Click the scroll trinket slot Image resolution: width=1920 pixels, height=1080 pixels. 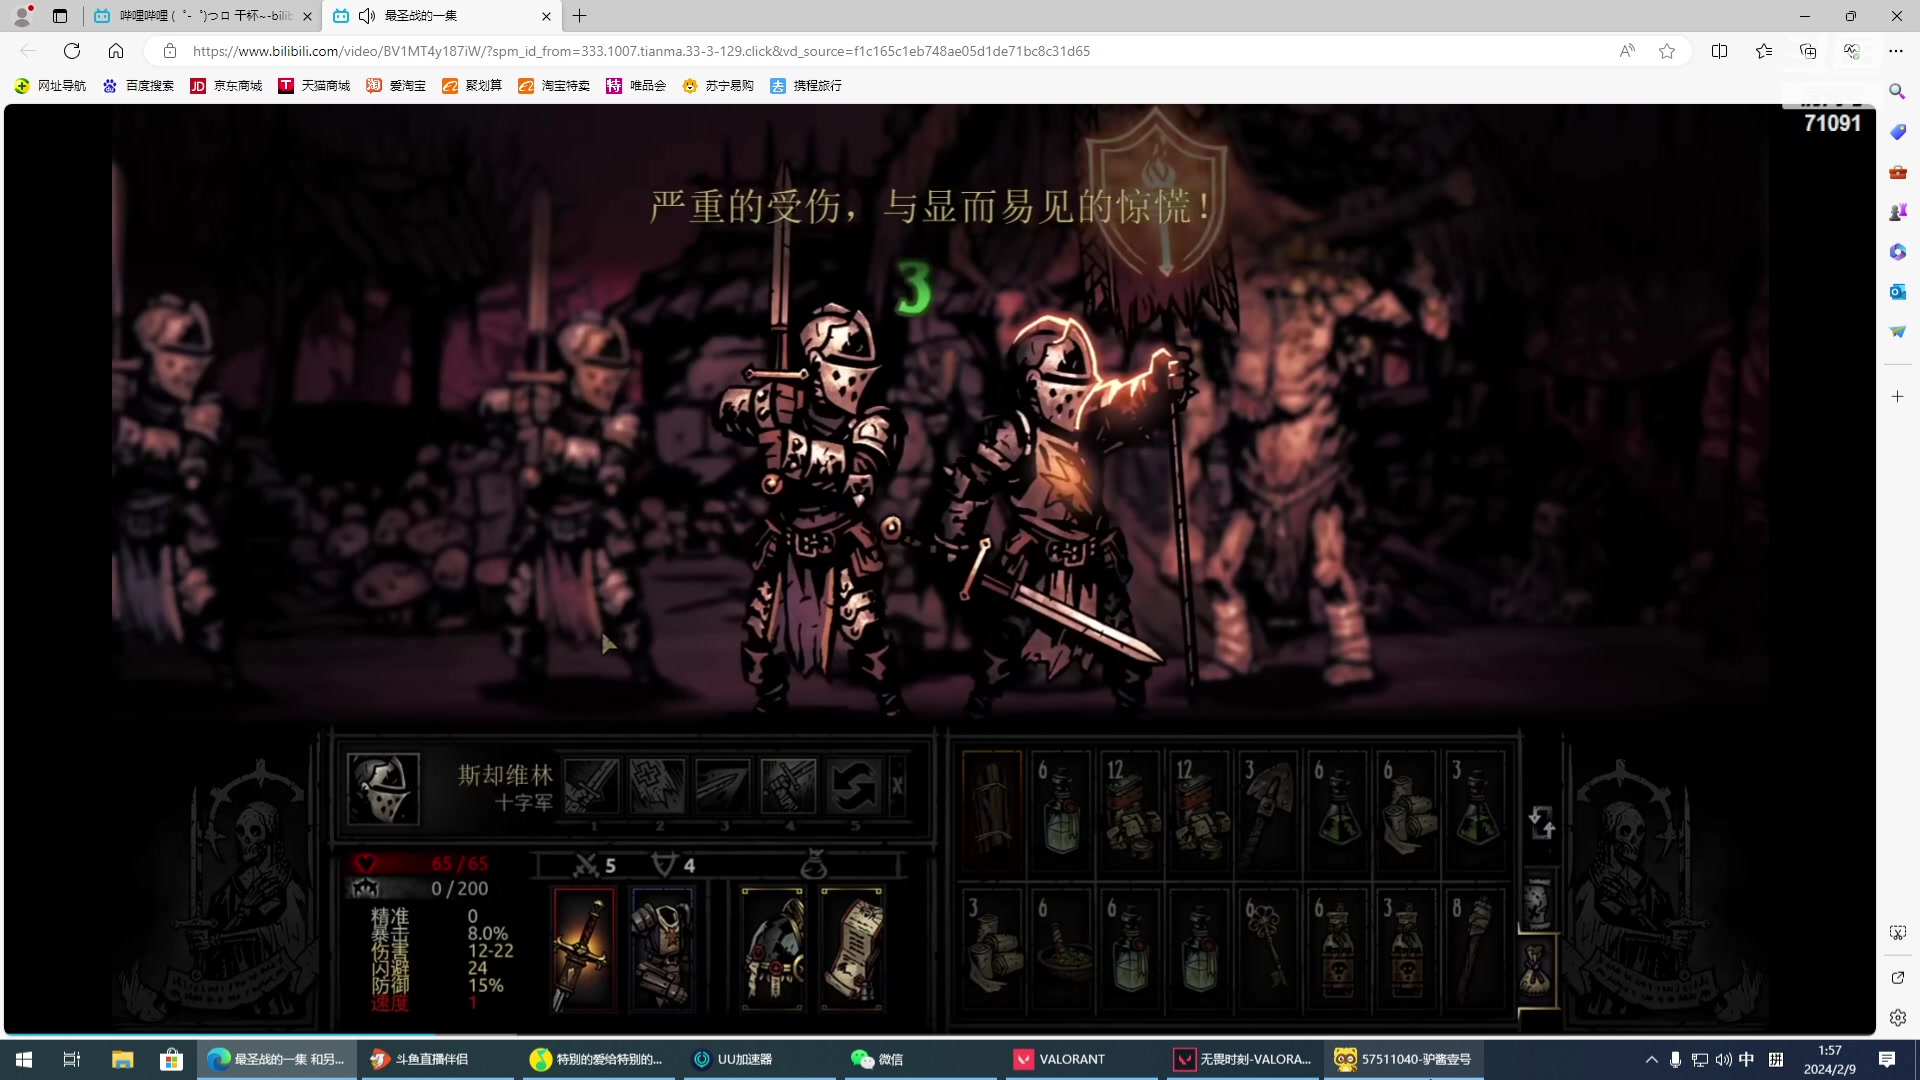852,948
